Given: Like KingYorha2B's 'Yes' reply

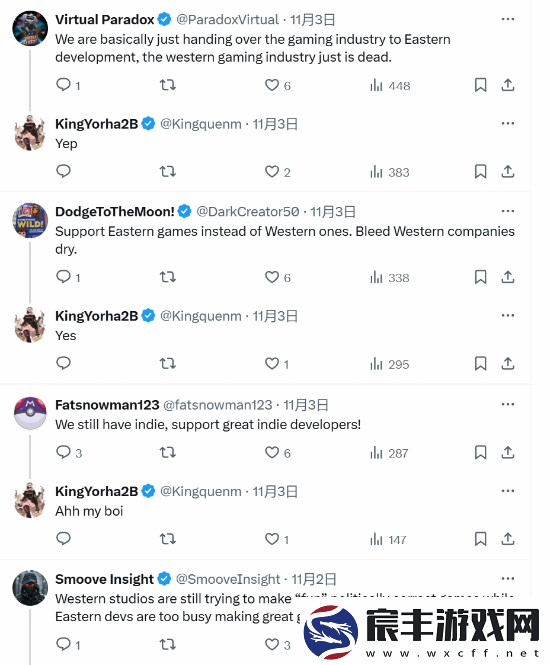Looking at the screenshot, I should [277, 364].
